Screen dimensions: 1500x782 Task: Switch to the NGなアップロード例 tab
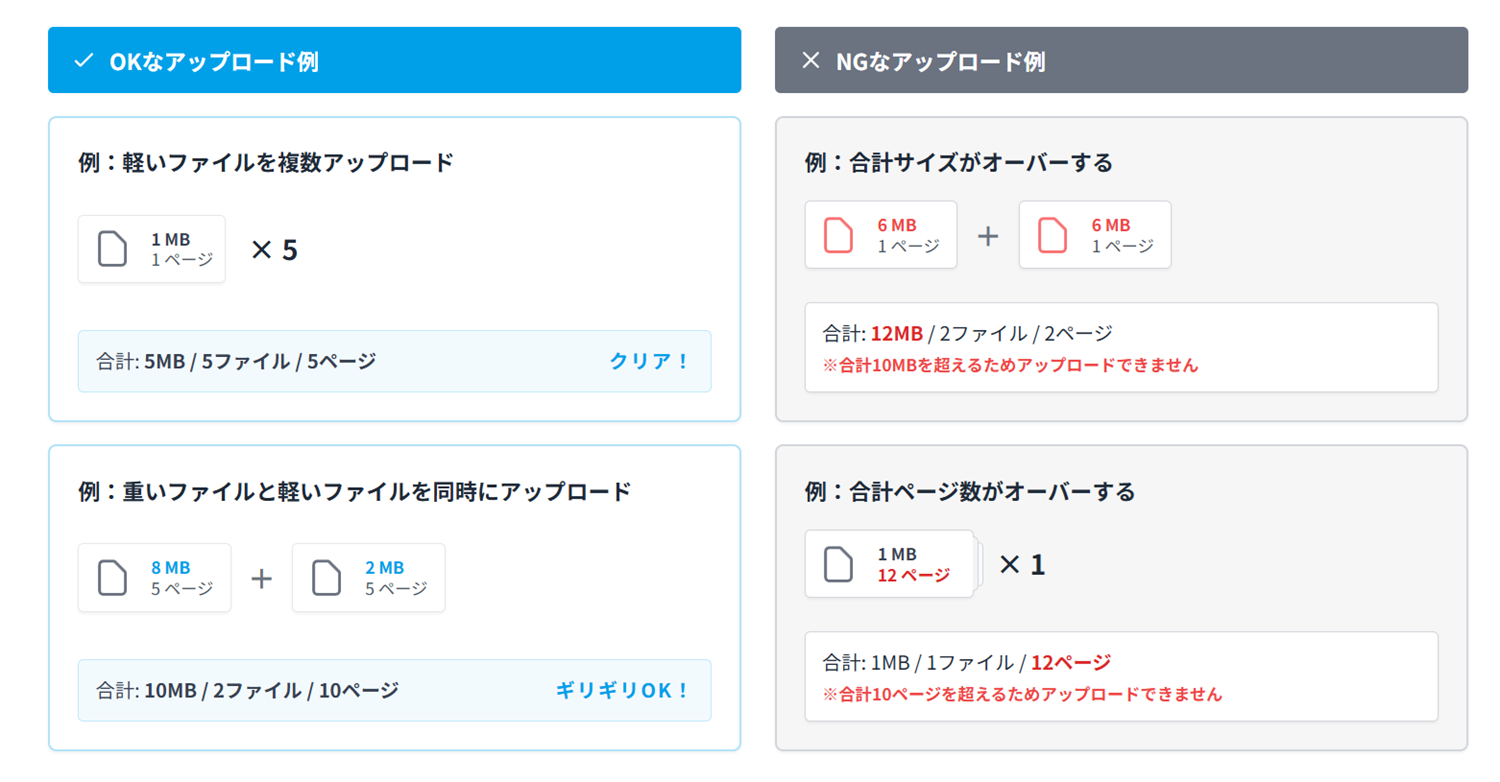1120,60
